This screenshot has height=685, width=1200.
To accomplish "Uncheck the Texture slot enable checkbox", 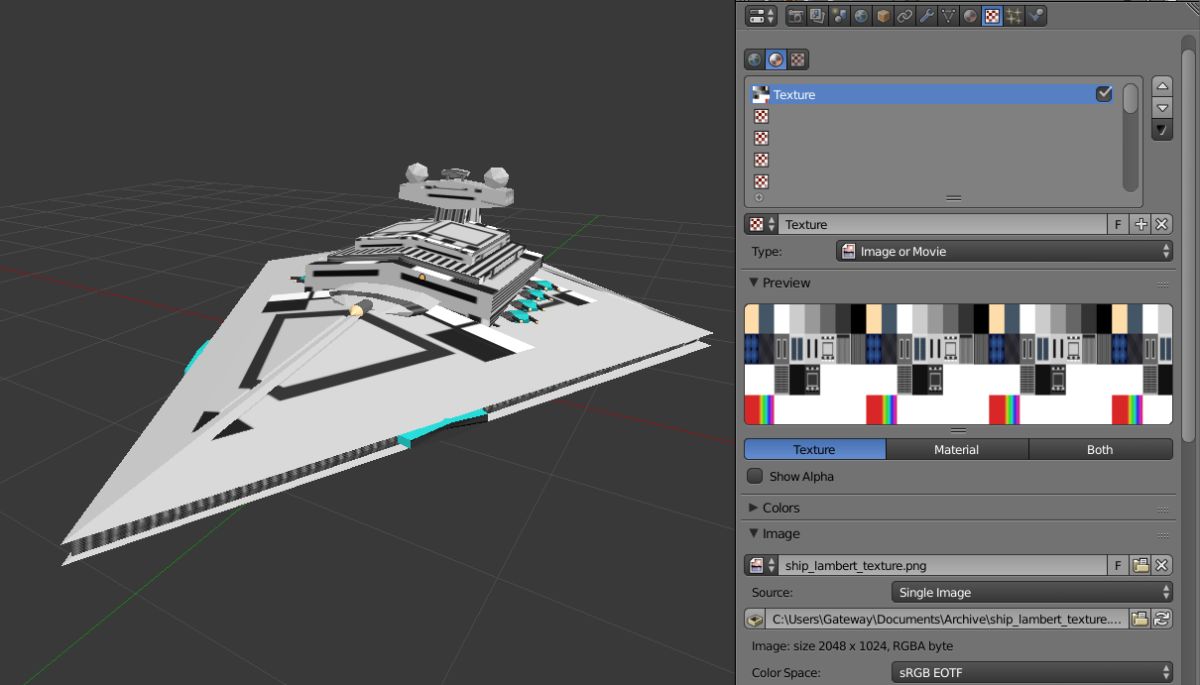I will pyautogui.click(x=1104, y=94).
